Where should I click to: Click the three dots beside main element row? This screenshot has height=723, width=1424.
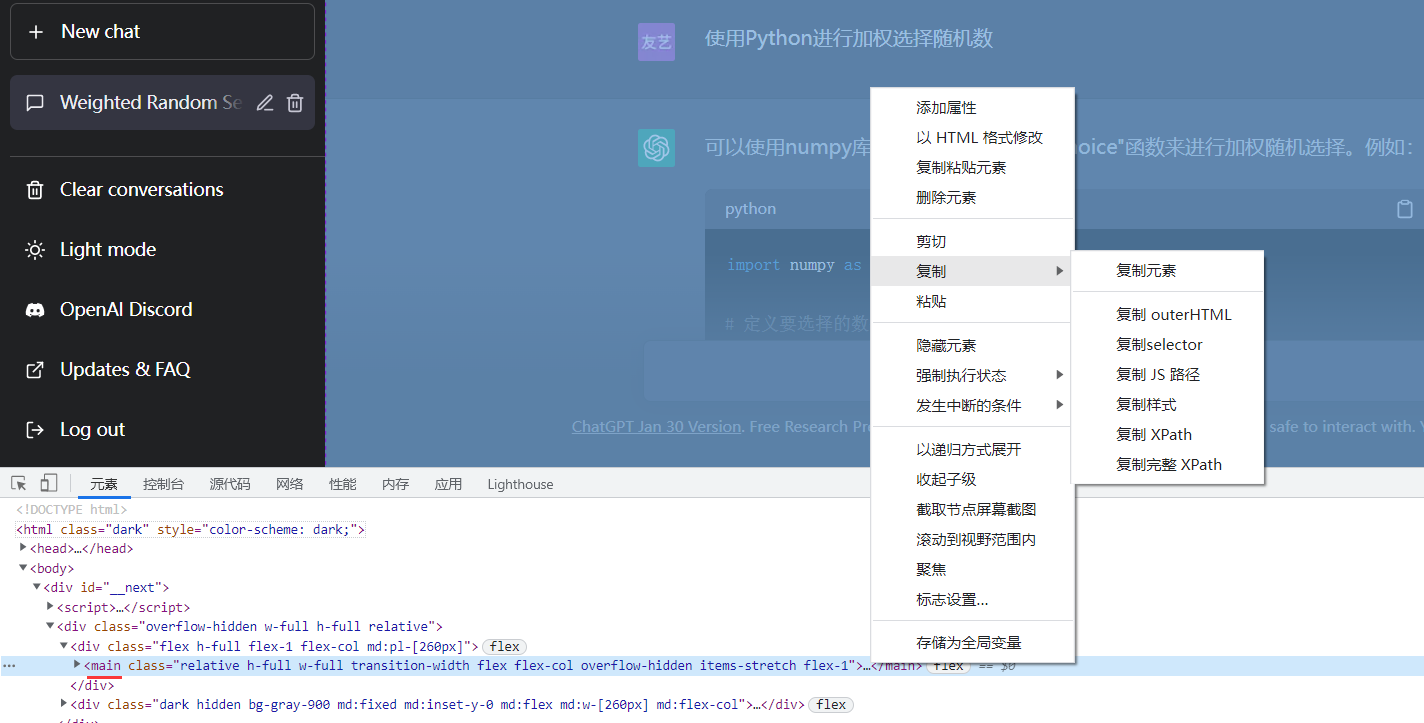(9, 666)
